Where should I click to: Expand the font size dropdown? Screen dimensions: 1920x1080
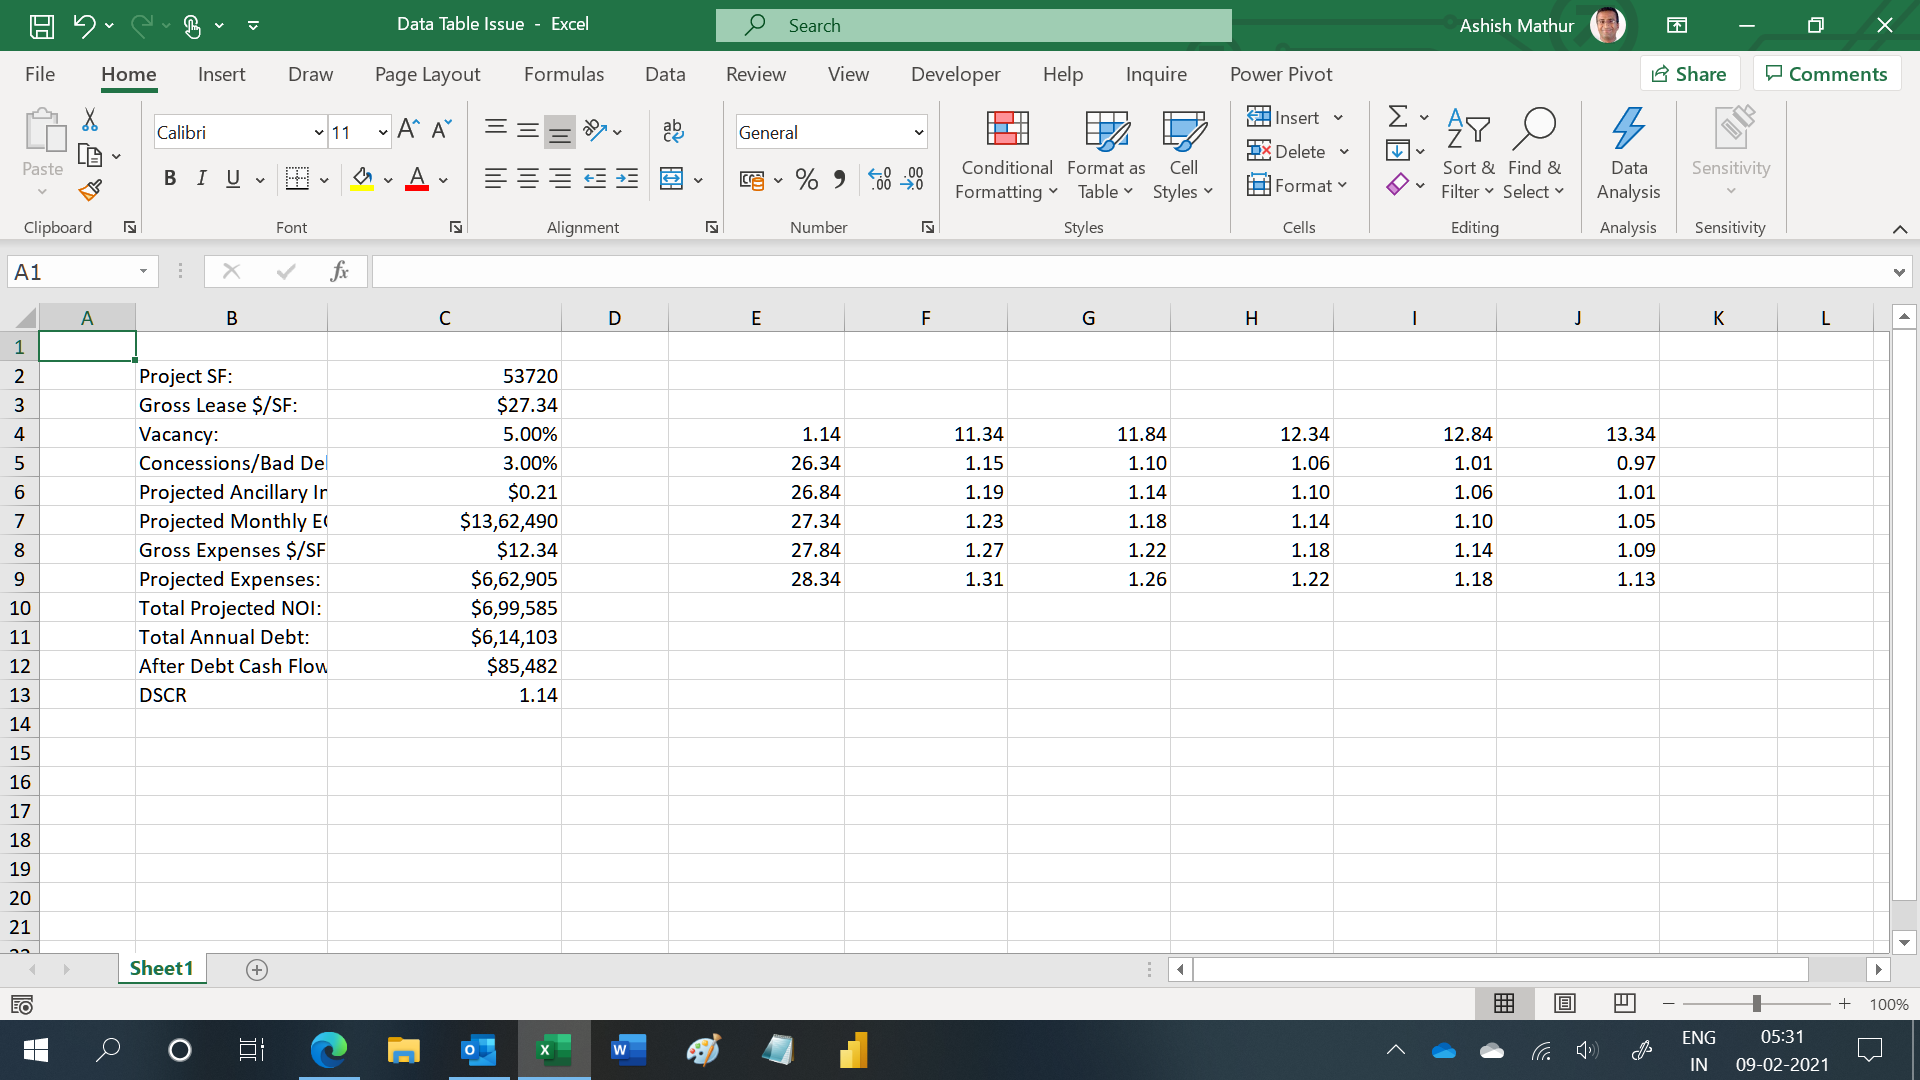click(382, 132)
